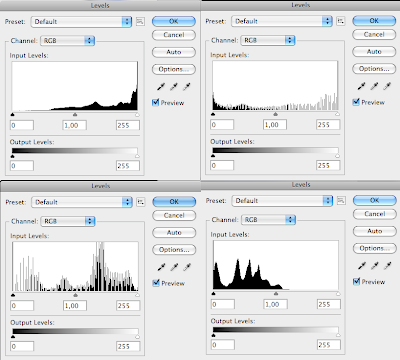This screenshot has width=400, height=360.
Task: Open Preset dropdown in bottom-left Levels dialog
Action: pos(82,202)
